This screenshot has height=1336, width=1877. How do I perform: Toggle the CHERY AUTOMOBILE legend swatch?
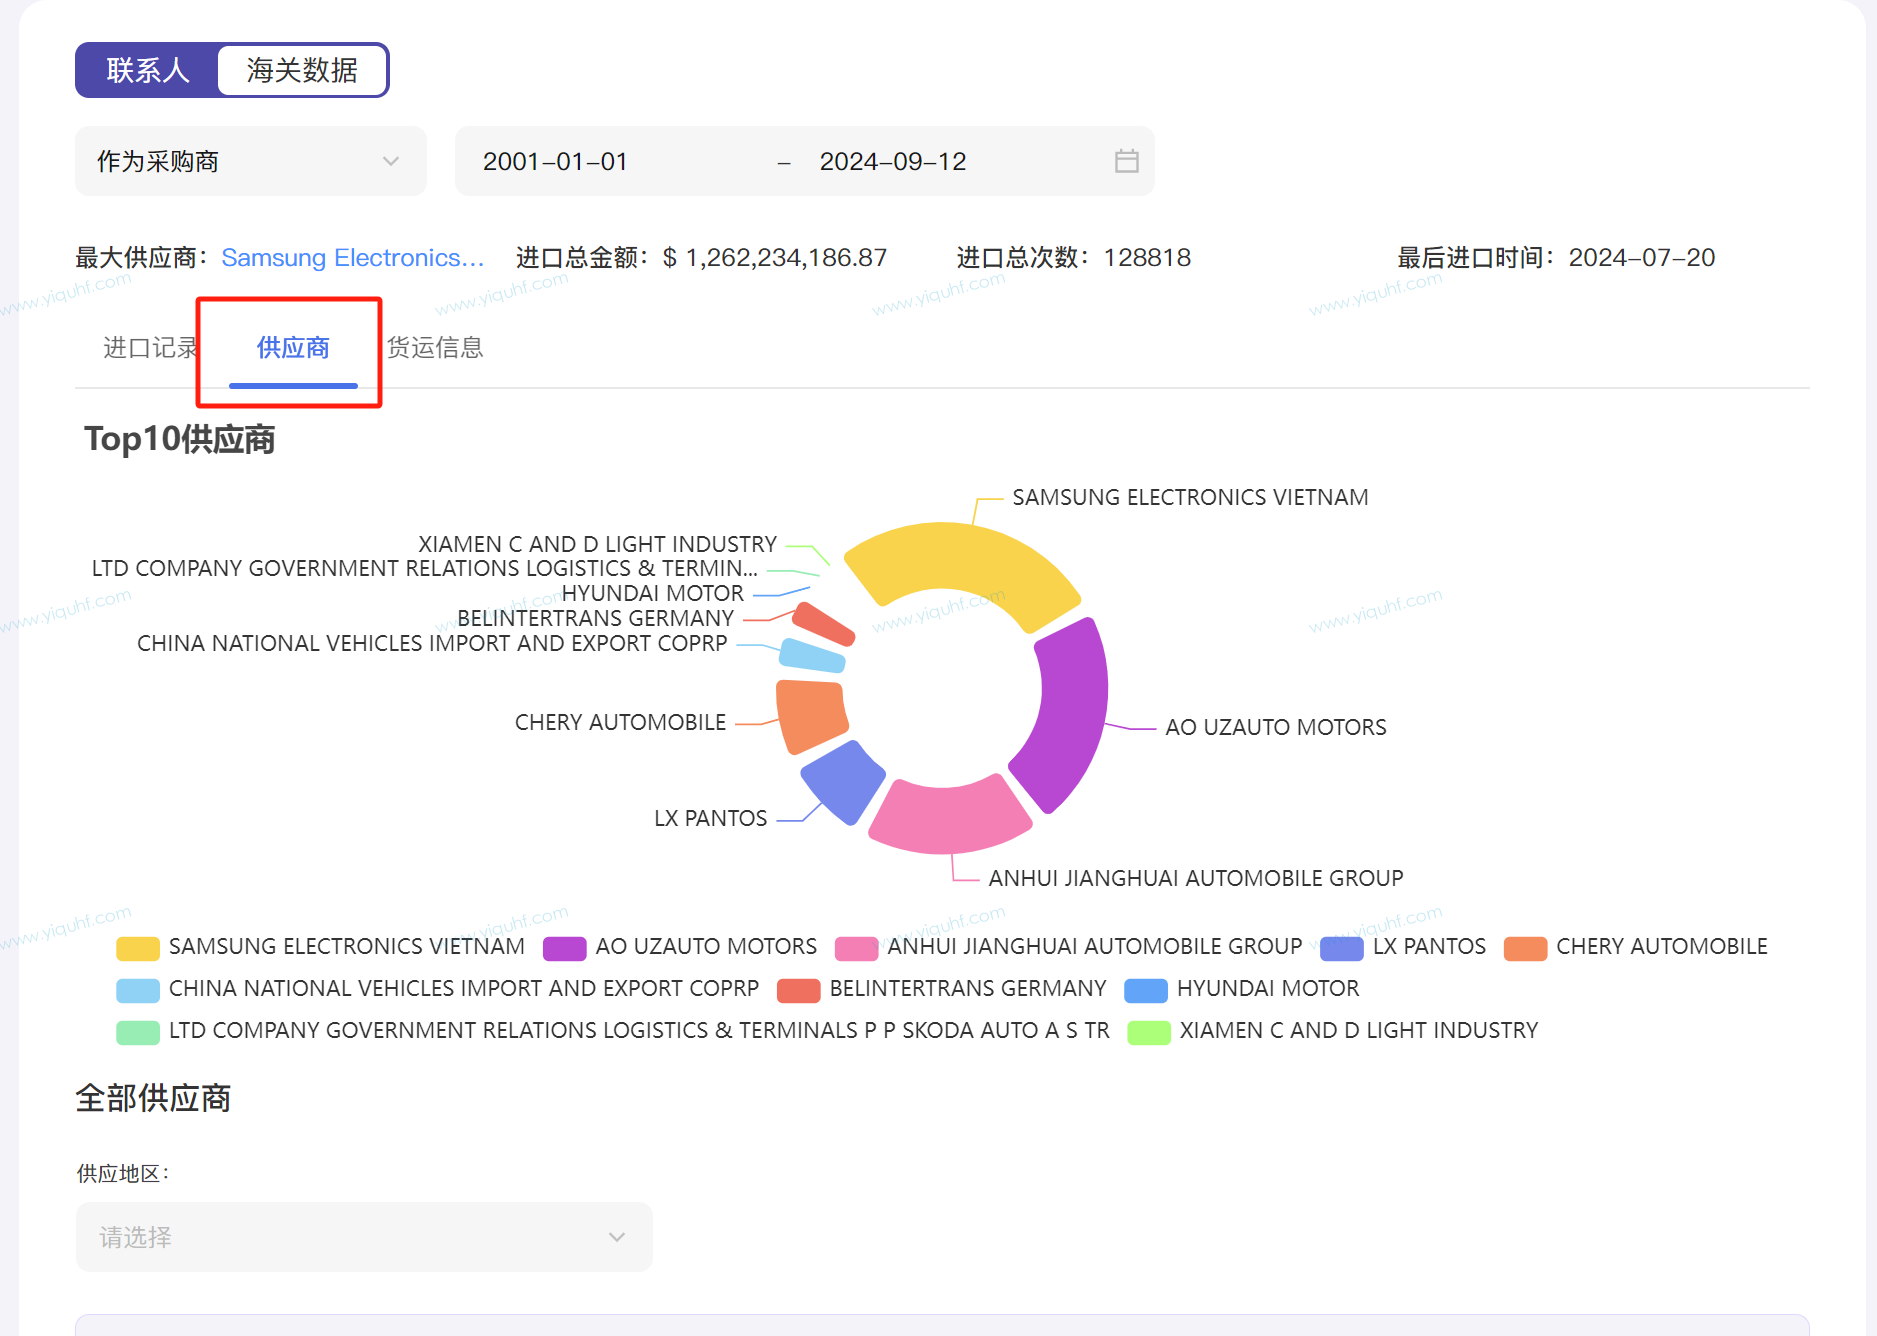(1525, 948)
